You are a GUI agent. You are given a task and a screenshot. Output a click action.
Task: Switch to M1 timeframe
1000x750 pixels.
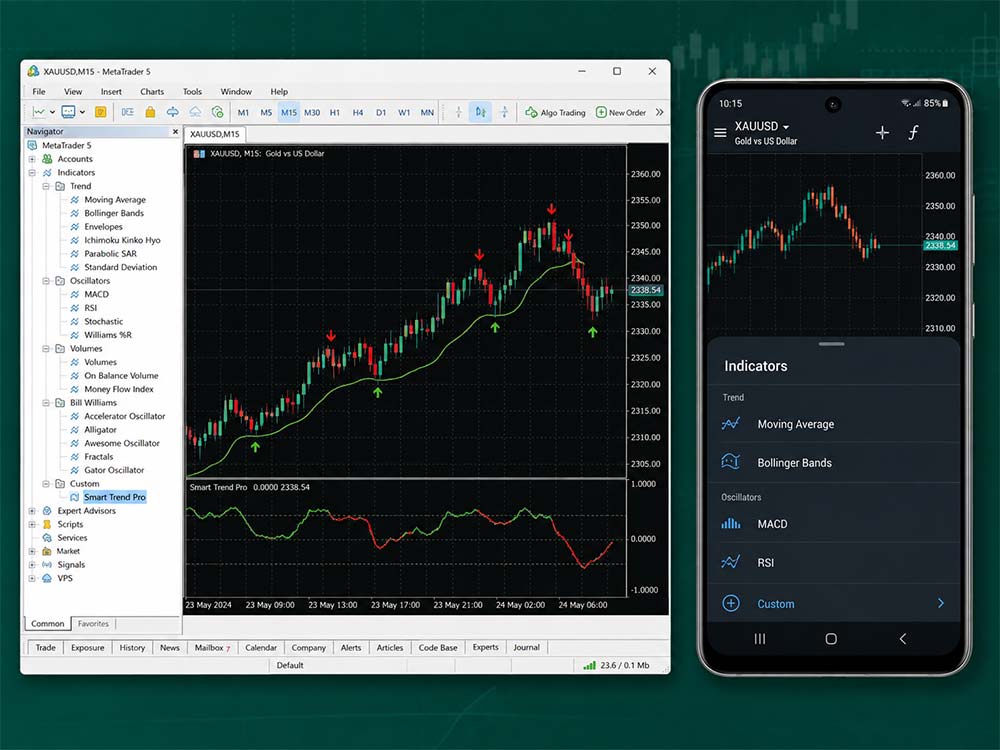pyautogui.click(x=243, y=112)
